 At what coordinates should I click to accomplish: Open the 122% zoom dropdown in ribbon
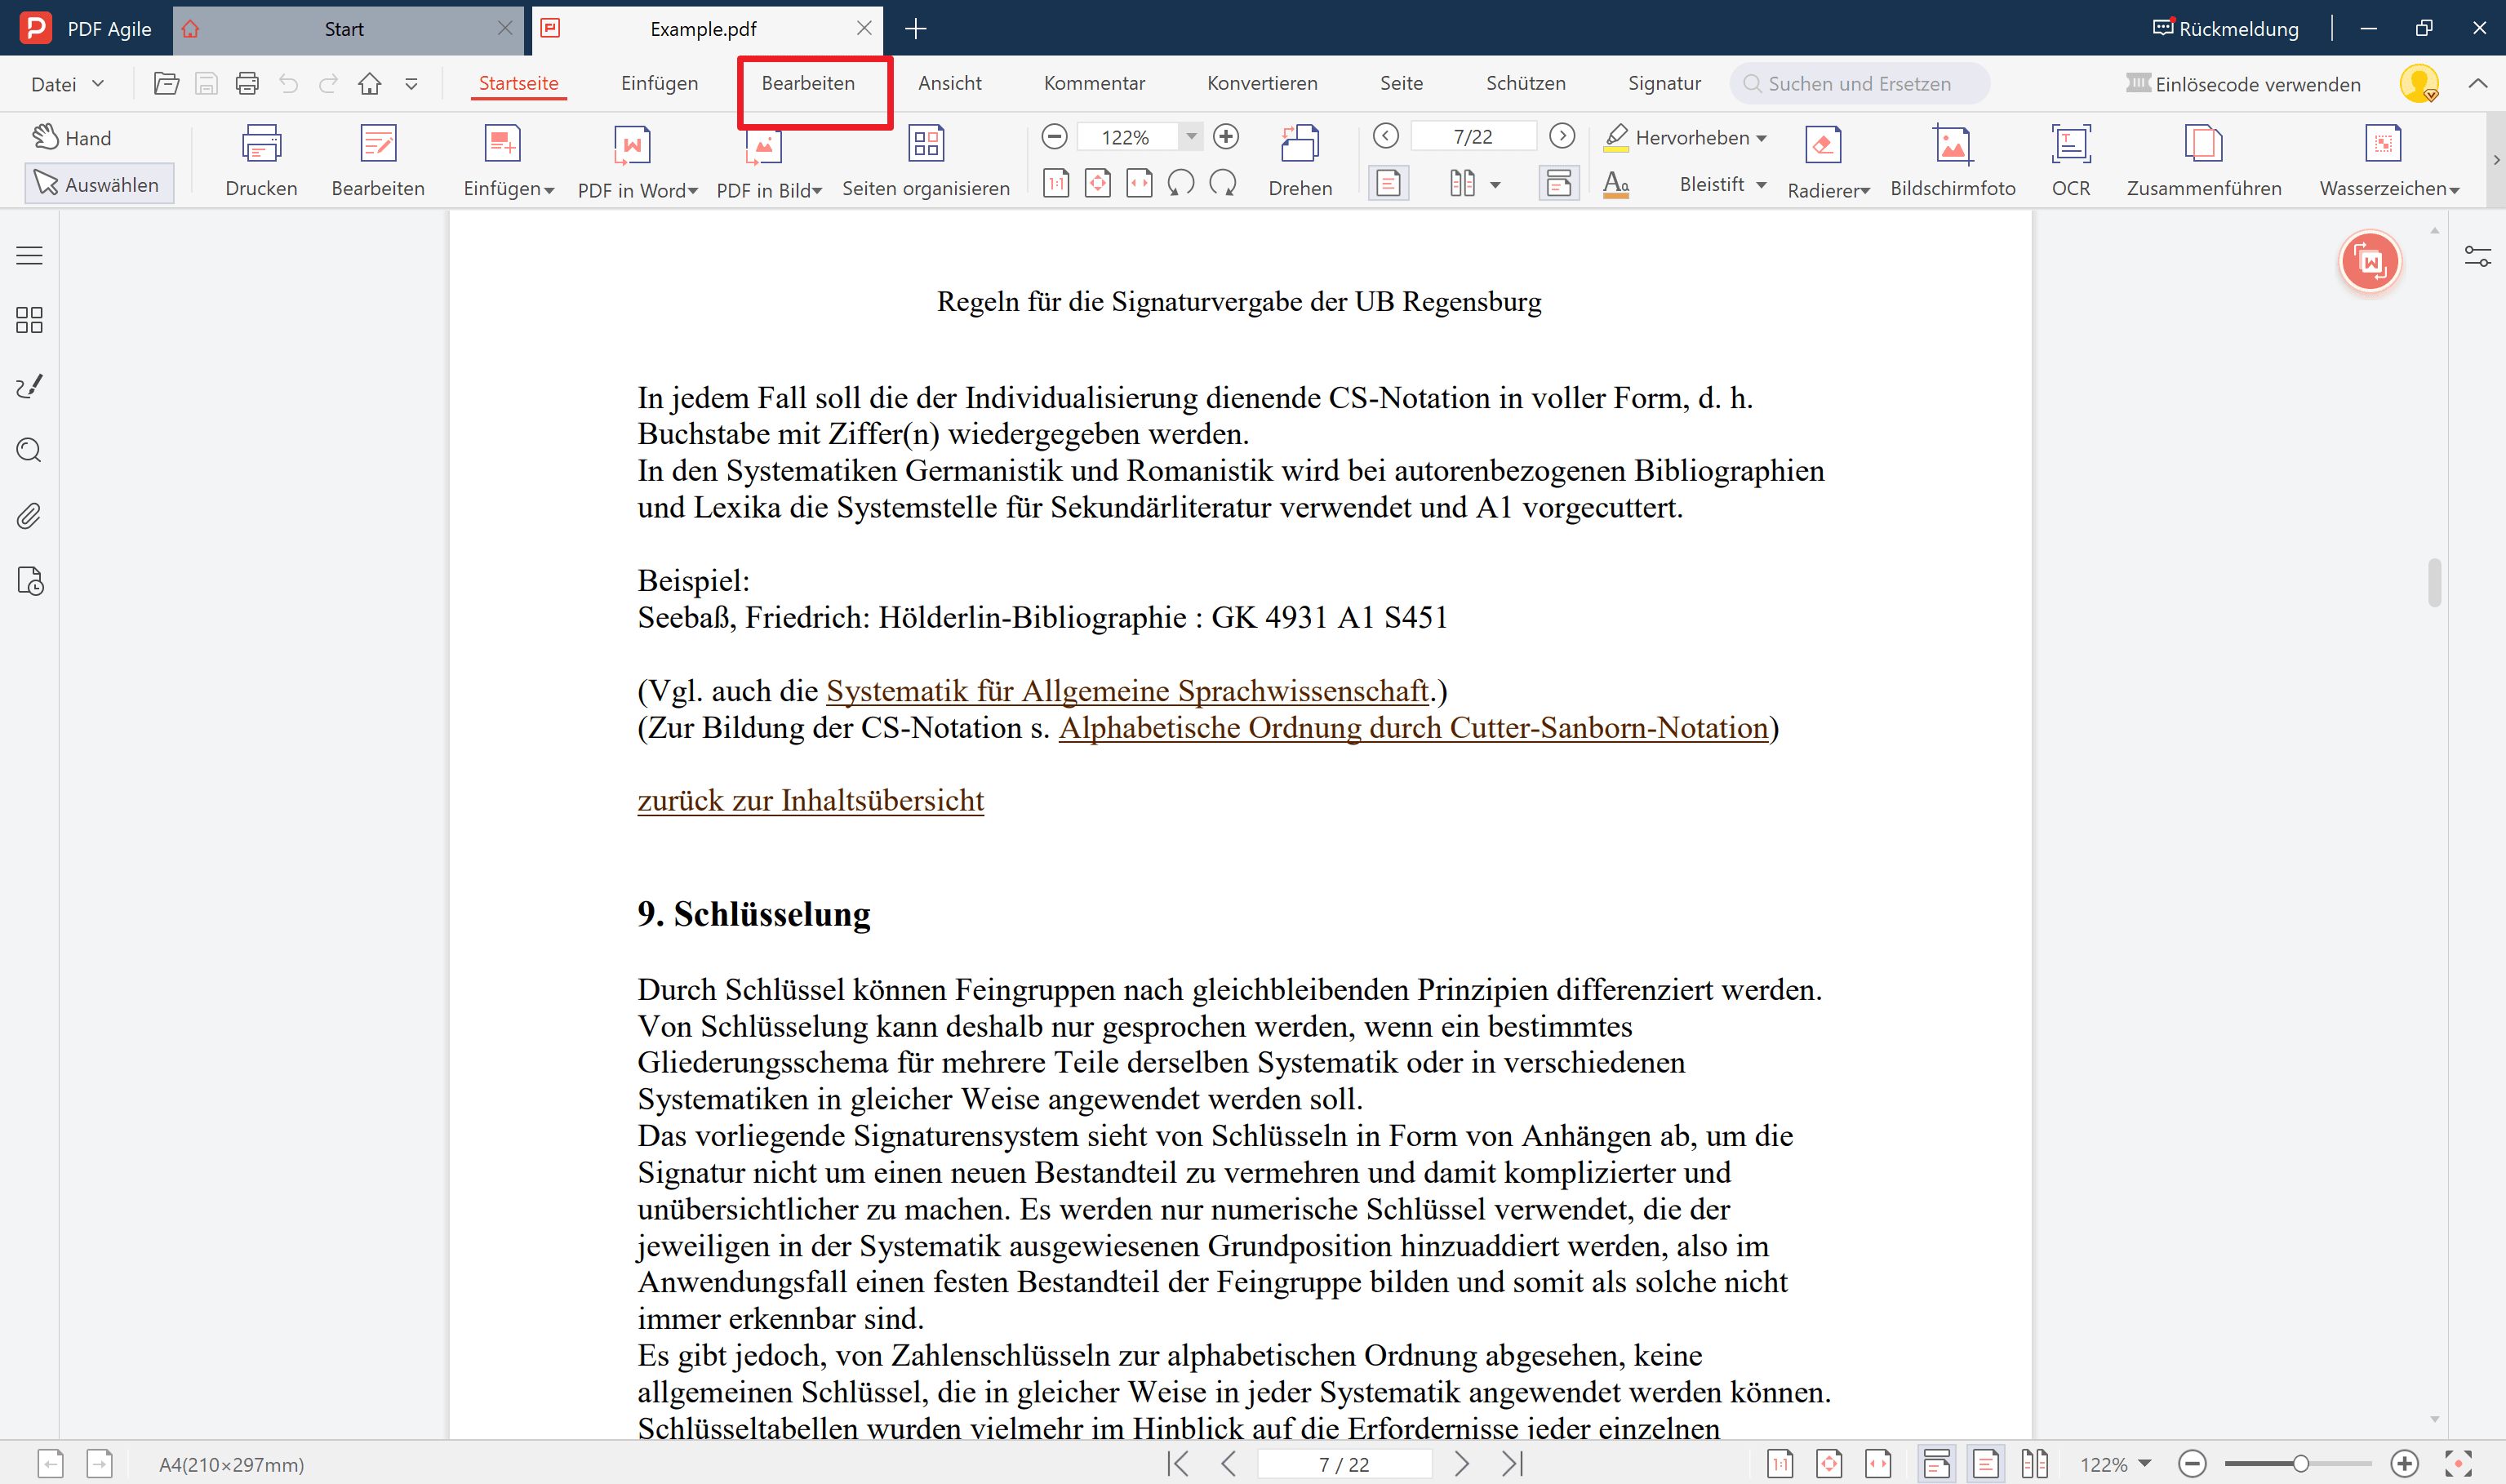[x=1191, y=136]
